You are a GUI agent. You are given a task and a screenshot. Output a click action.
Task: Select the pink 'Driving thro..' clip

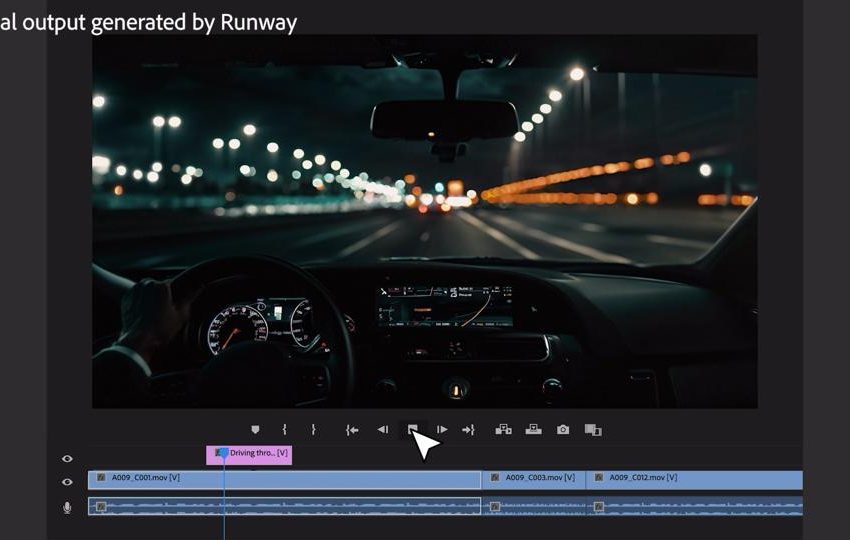pyautogui.click(x=255, y=454)
